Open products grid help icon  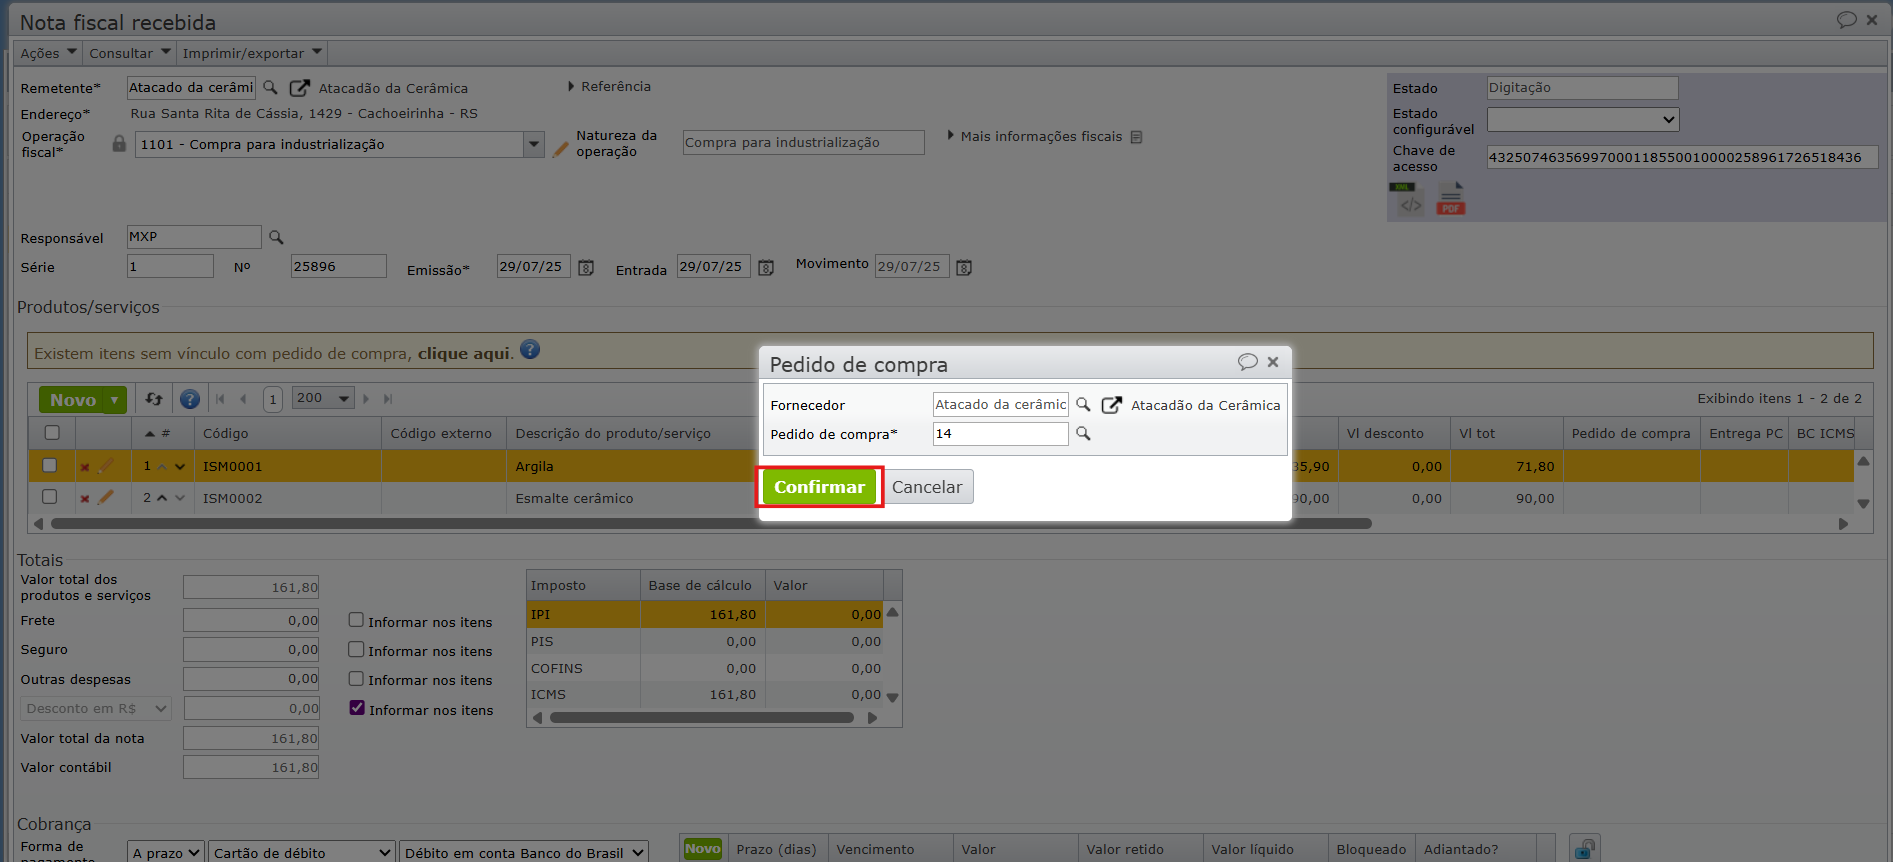[x=189, y=399]
